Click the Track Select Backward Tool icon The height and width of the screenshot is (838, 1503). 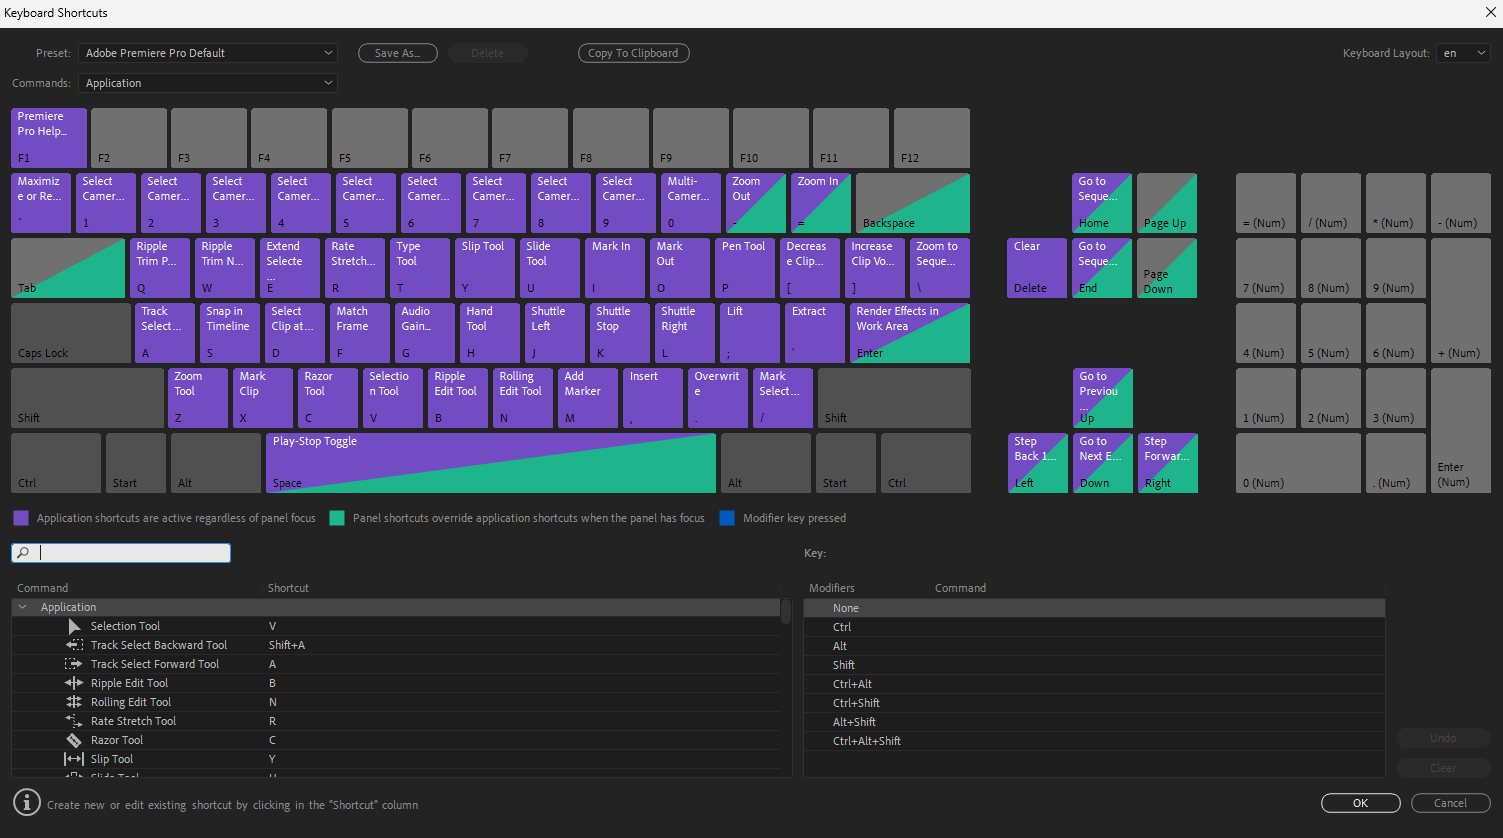(74, 645)
